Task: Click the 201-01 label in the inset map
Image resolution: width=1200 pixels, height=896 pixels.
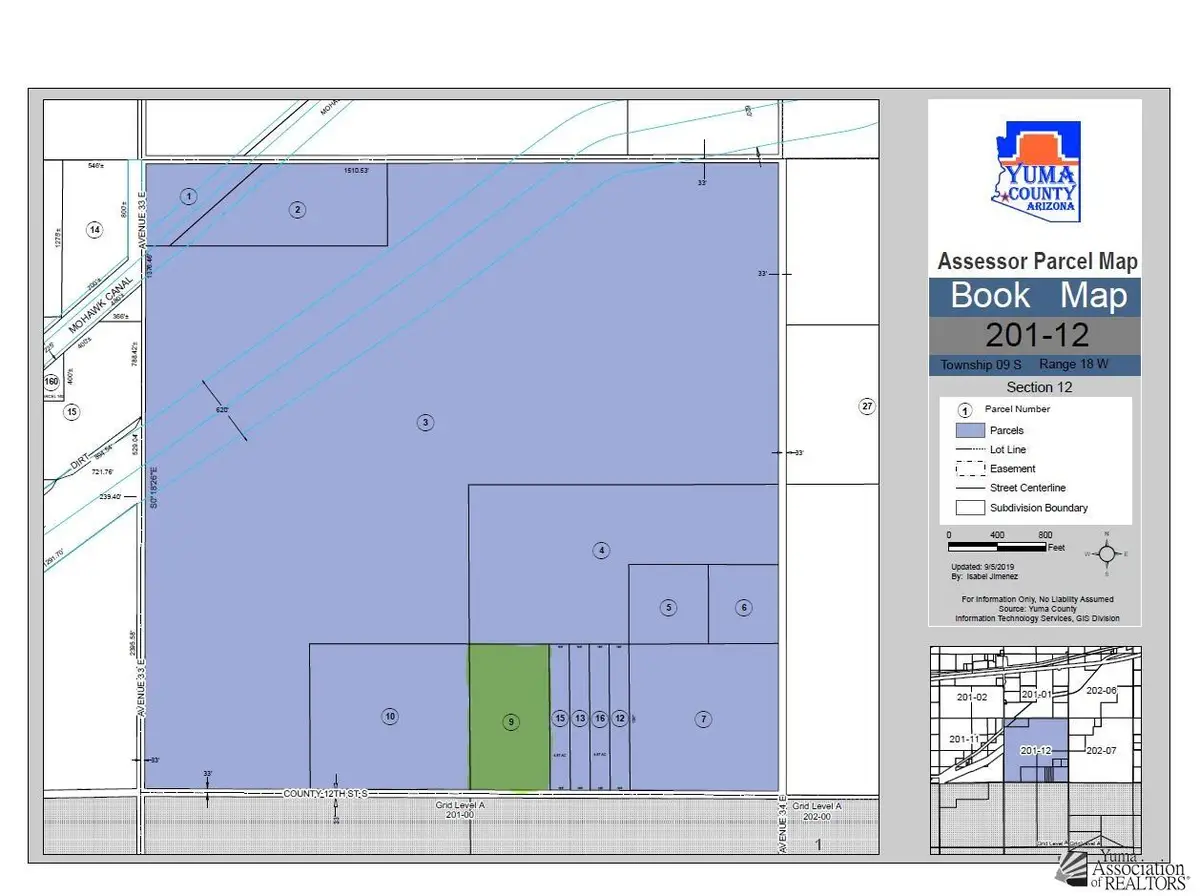Action: (x=1037, y=695)
